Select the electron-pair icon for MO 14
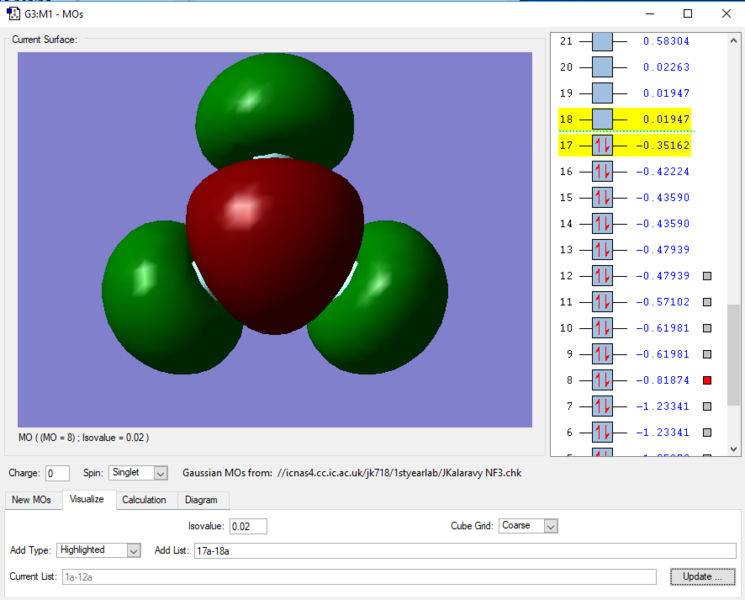Viewport: 745px width, 600px height. click(x=602, y=224)
